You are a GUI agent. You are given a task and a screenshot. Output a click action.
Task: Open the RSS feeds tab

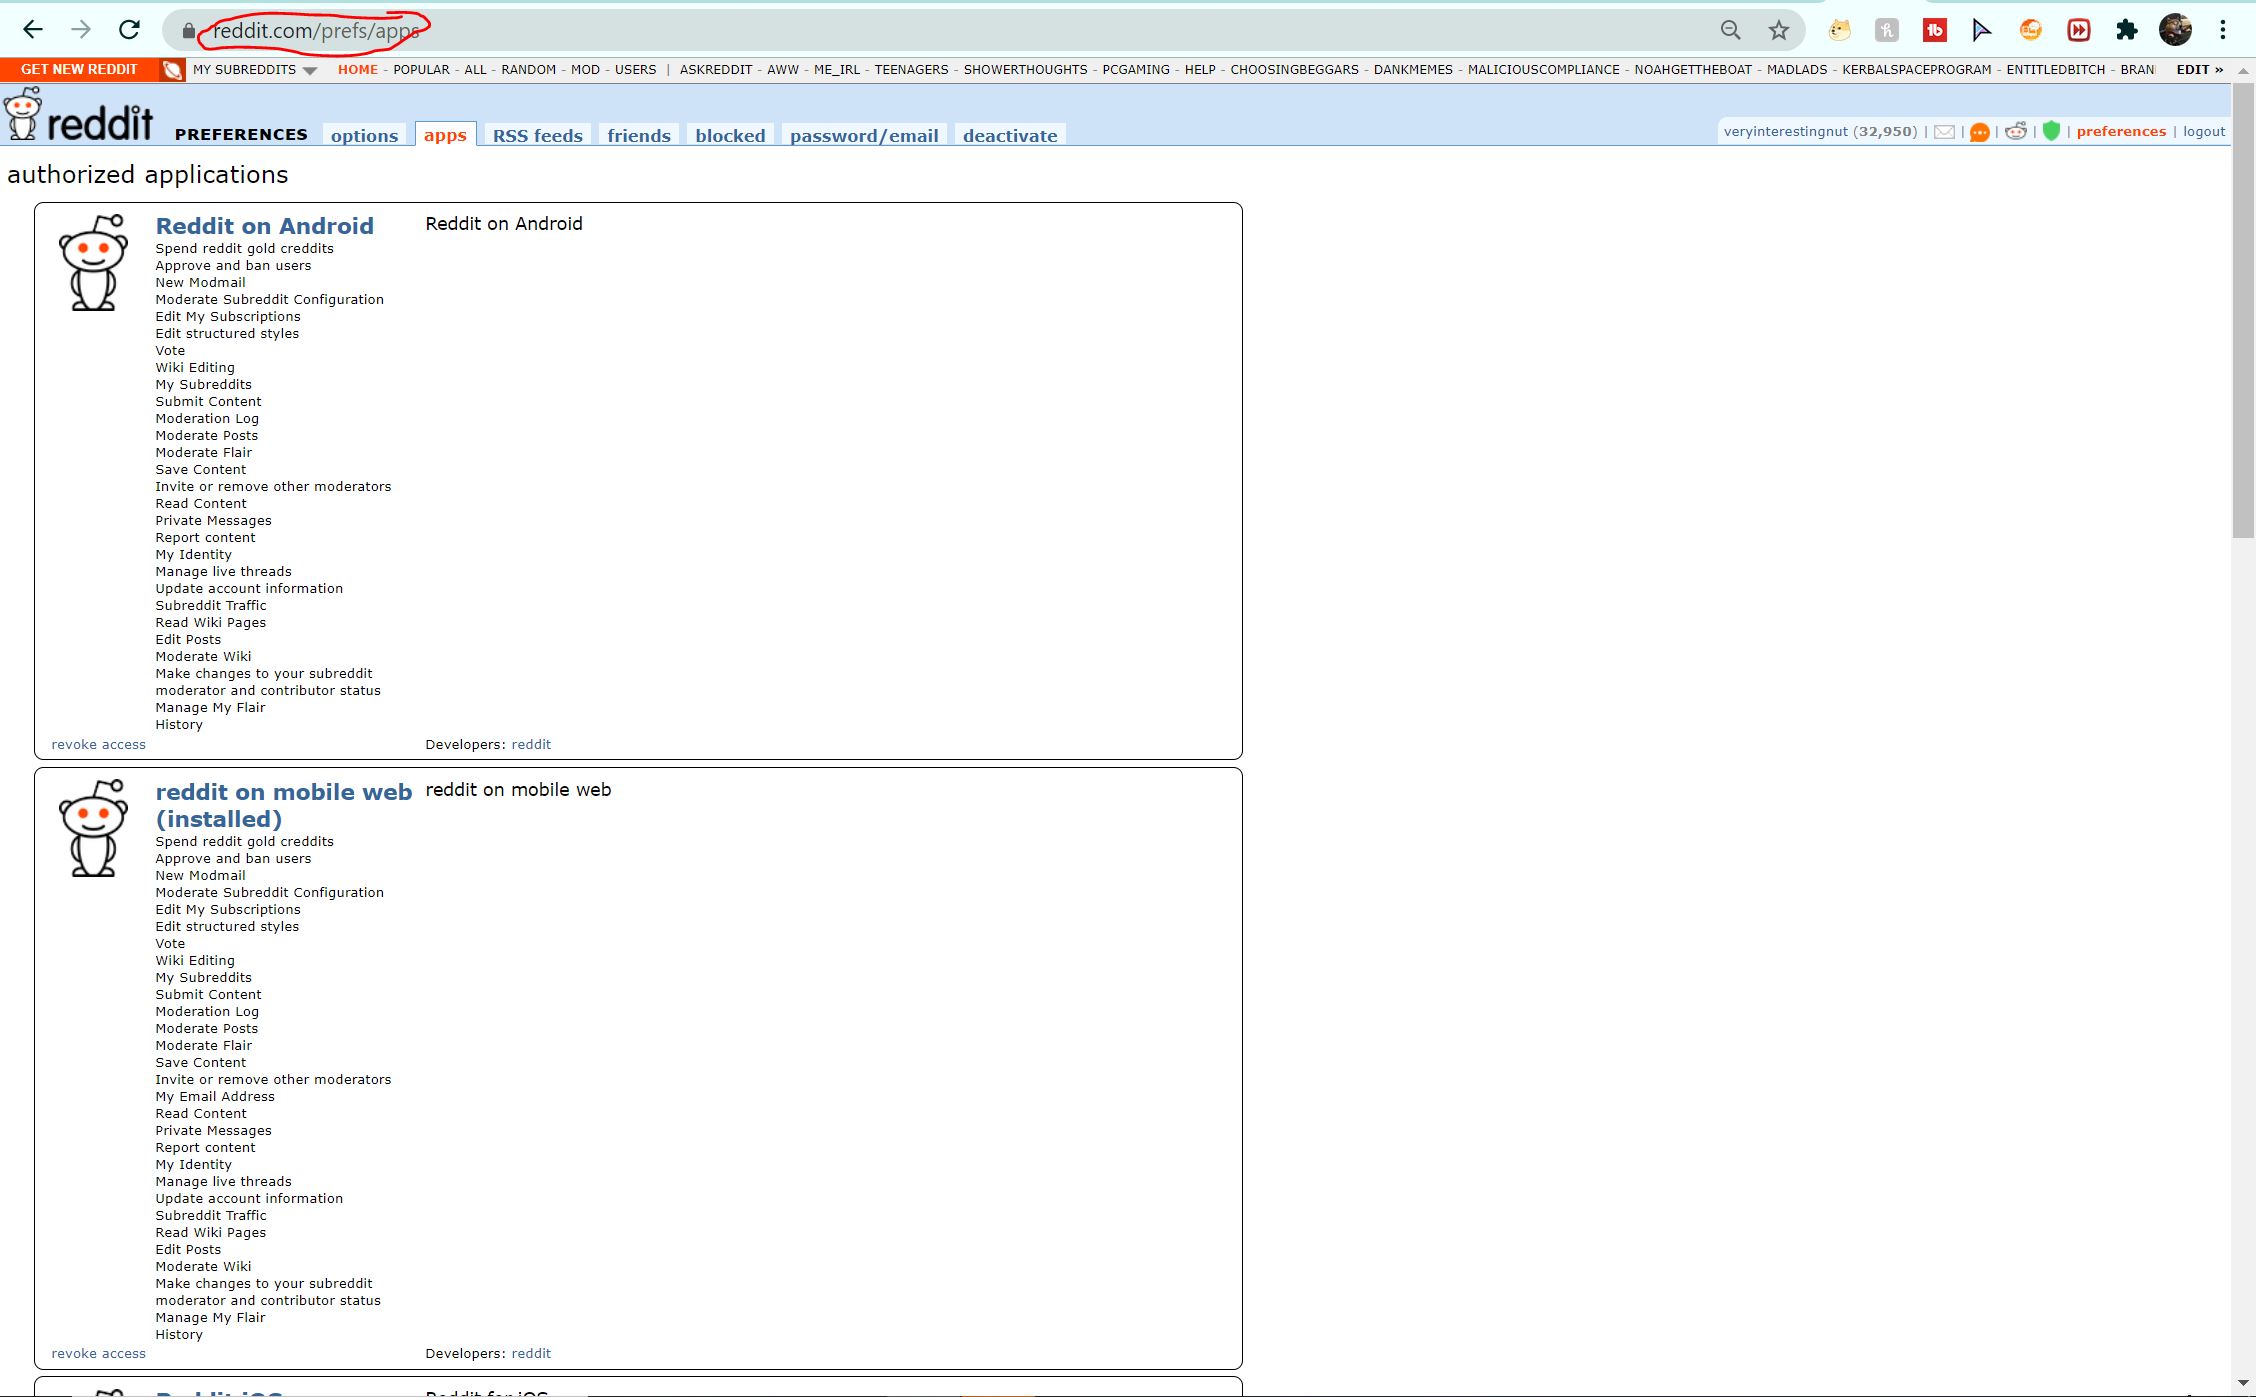click(x=537, y=135)
